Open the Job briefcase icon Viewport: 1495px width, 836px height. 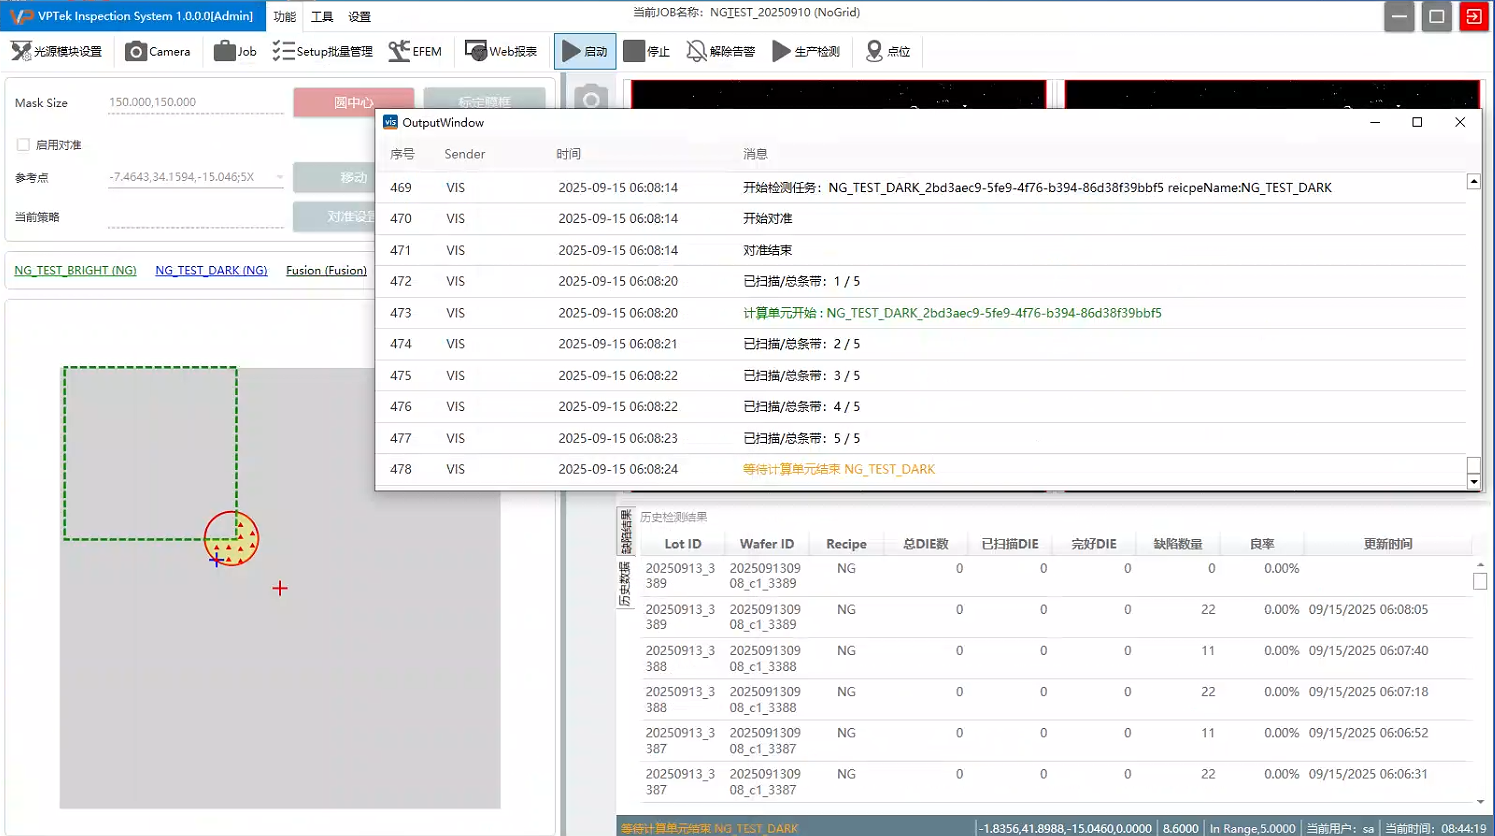235,51
